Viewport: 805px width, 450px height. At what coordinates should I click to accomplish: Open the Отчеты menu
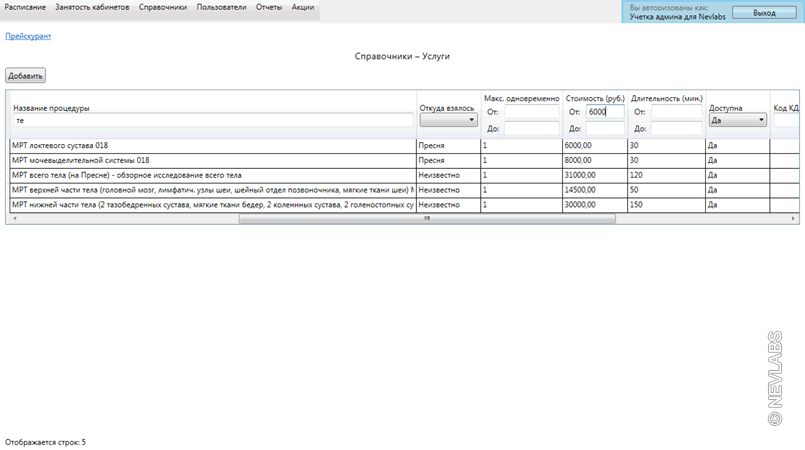point(269,7)
